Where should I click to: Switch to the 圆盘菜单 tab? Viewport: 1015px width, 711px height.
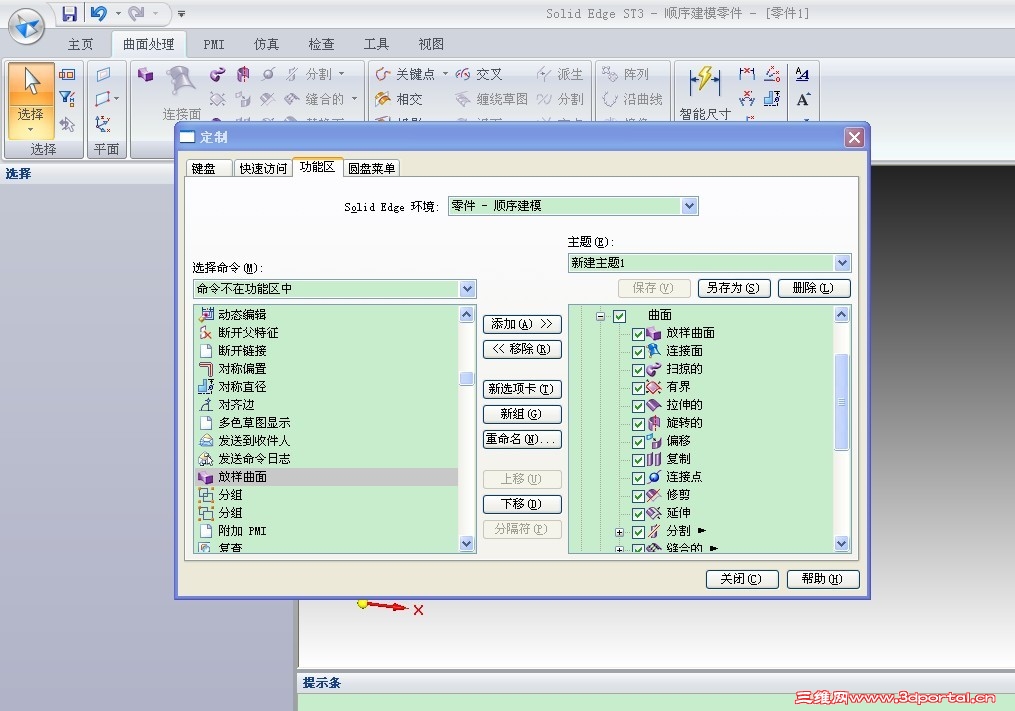point(372,168)
